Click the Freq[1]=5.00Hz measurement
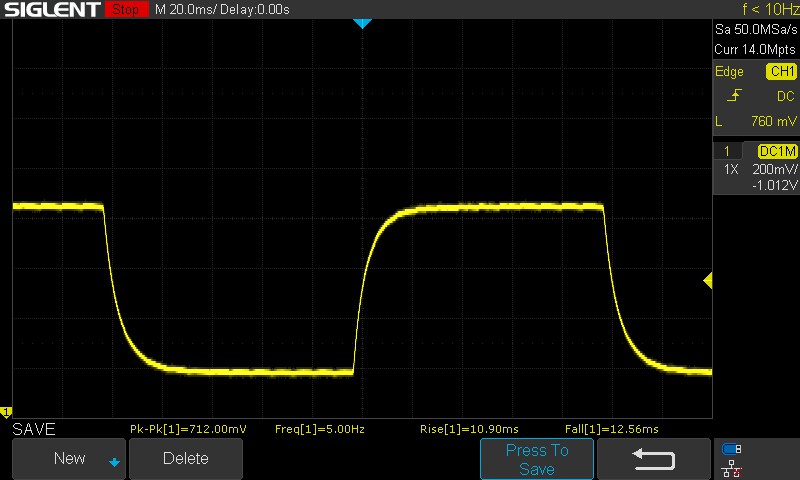The width and height of the screenshot is (800, 480). [x=320, y=429]
